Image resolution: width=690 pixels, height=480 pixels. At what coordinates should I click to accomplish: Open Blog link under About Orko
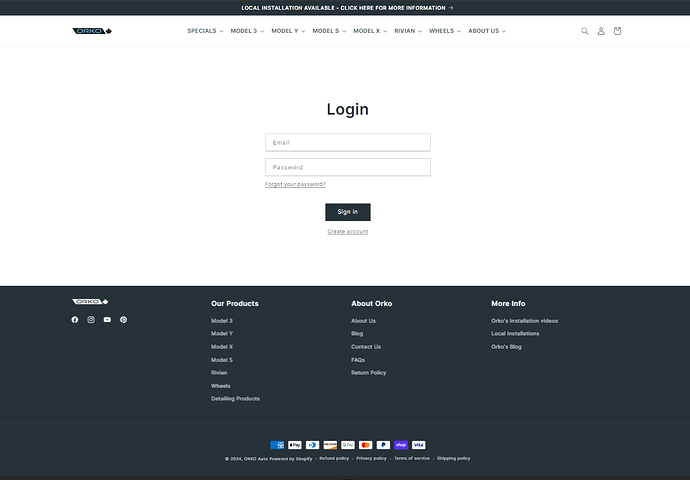point(357,333)
